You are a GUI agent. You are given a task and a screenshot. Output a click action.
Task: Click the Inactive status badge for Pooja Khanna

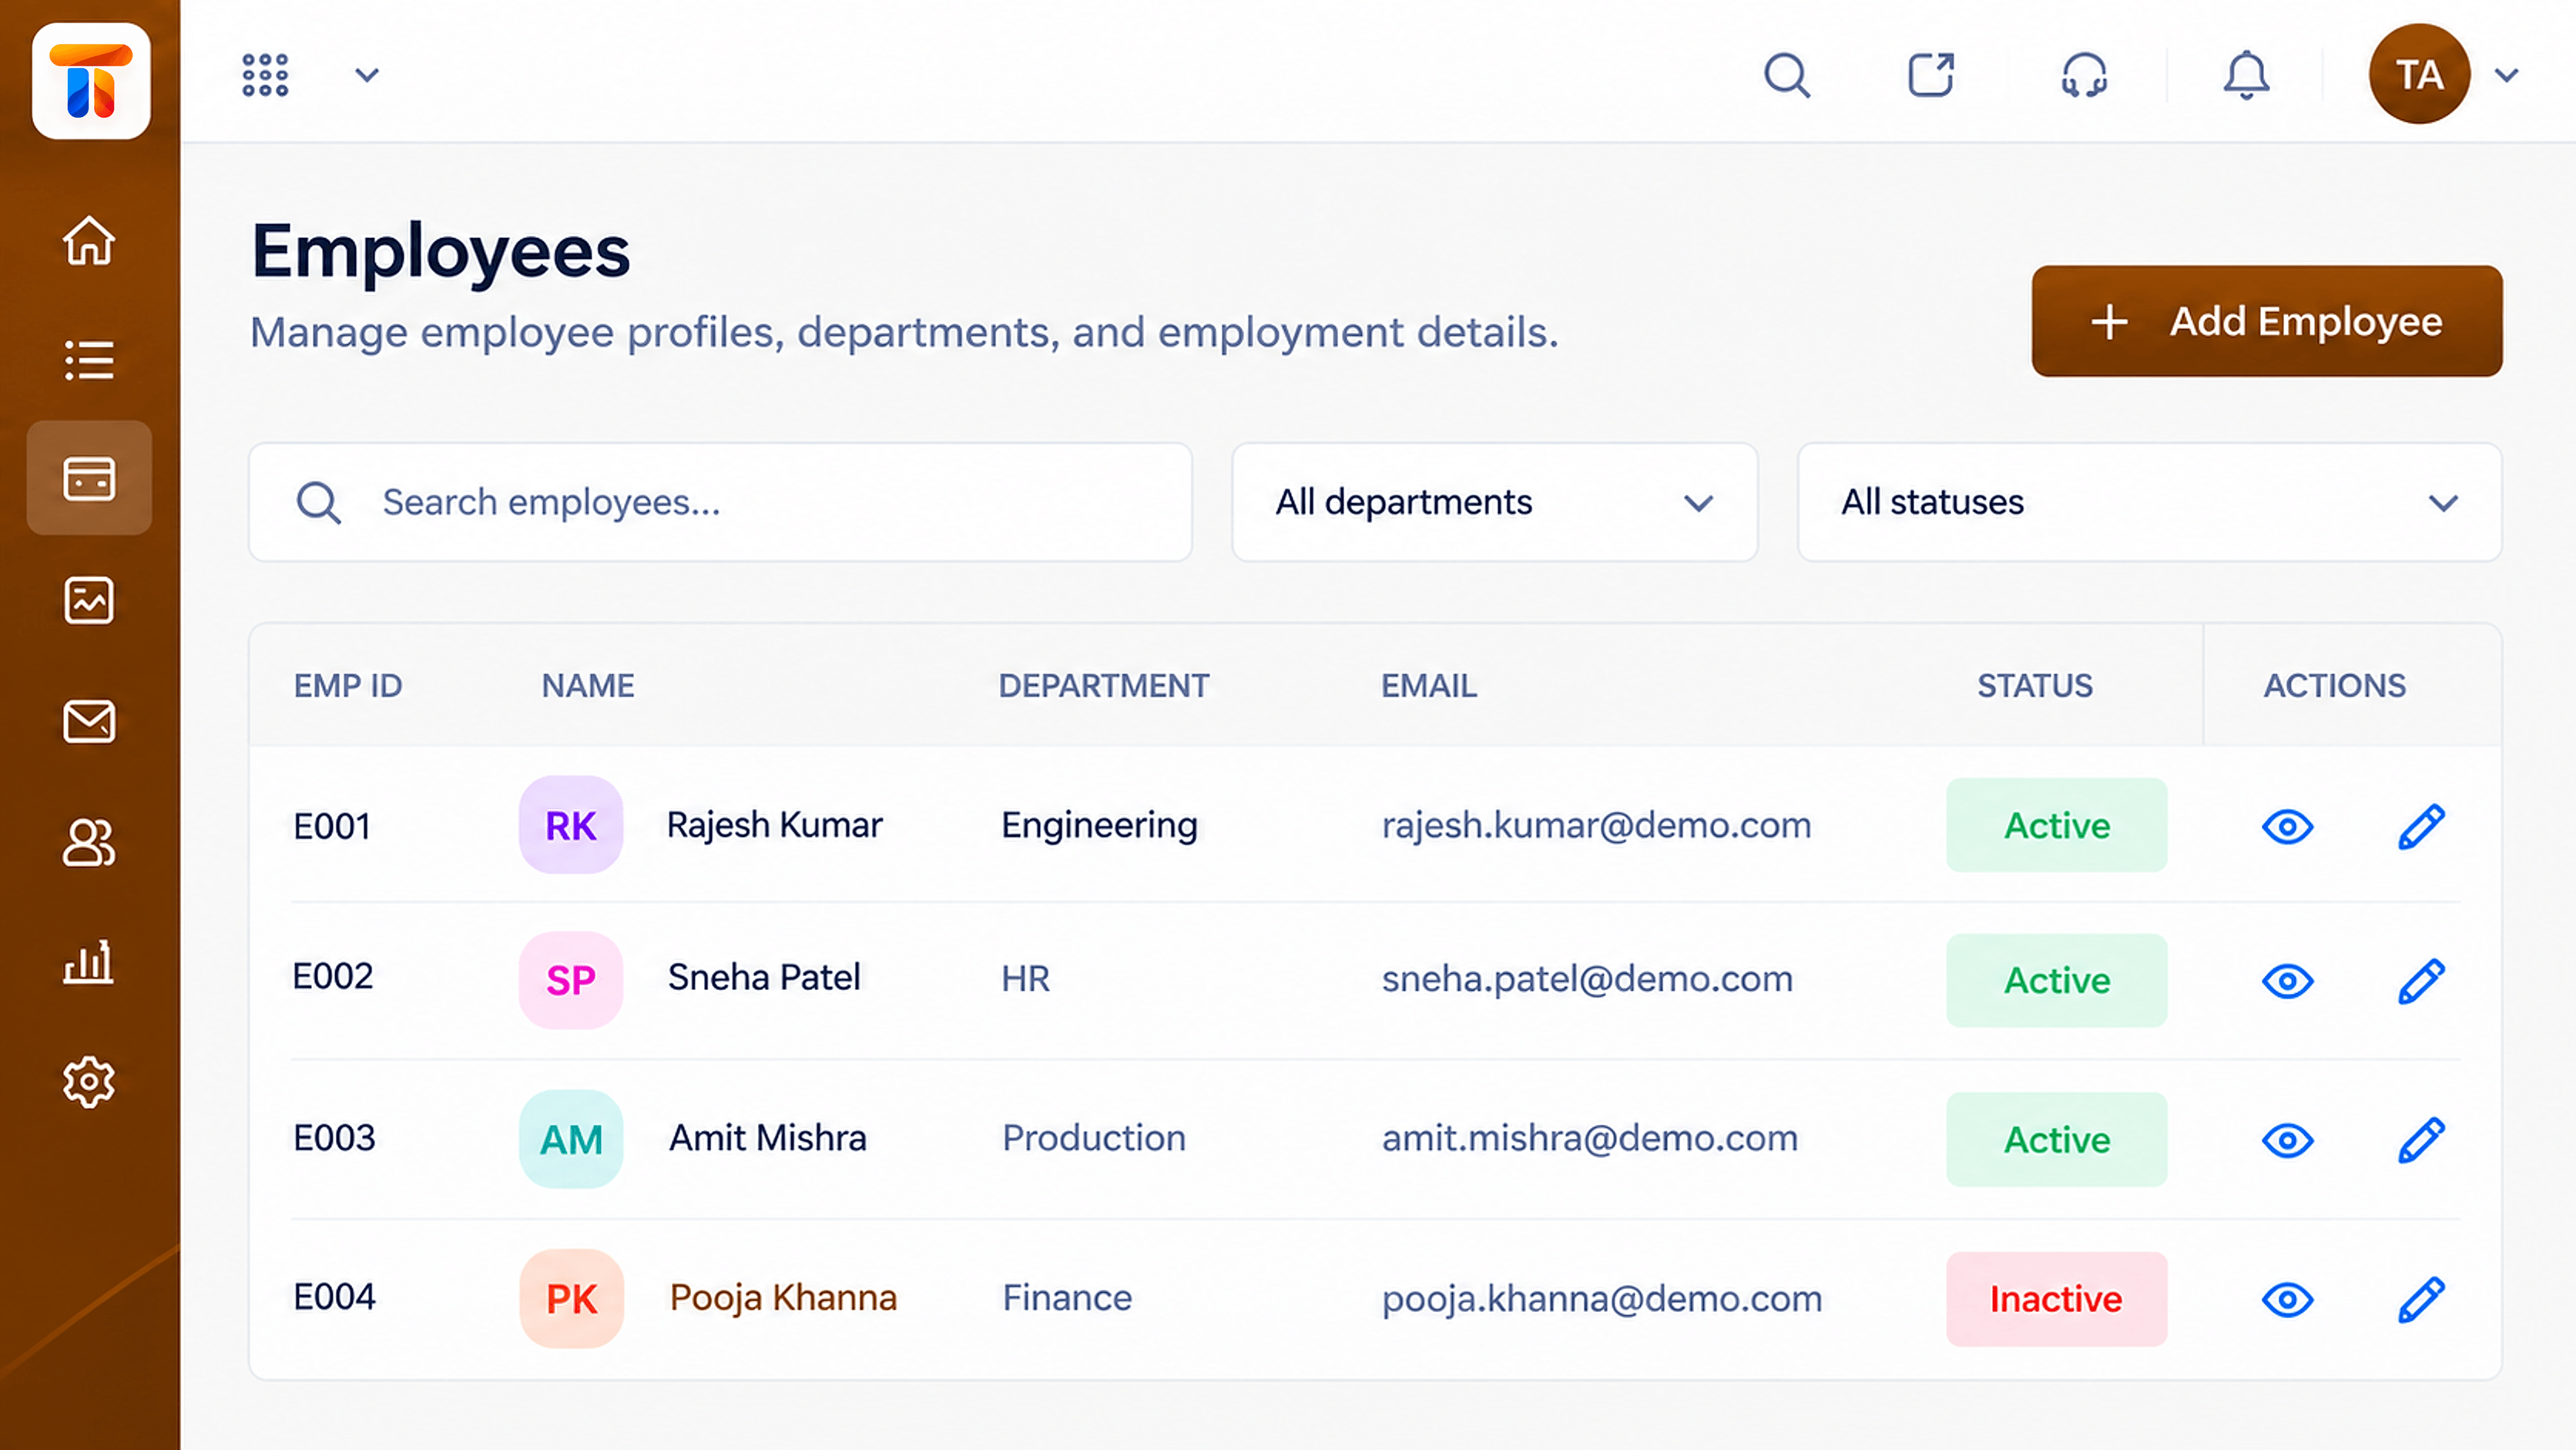2057,1299
